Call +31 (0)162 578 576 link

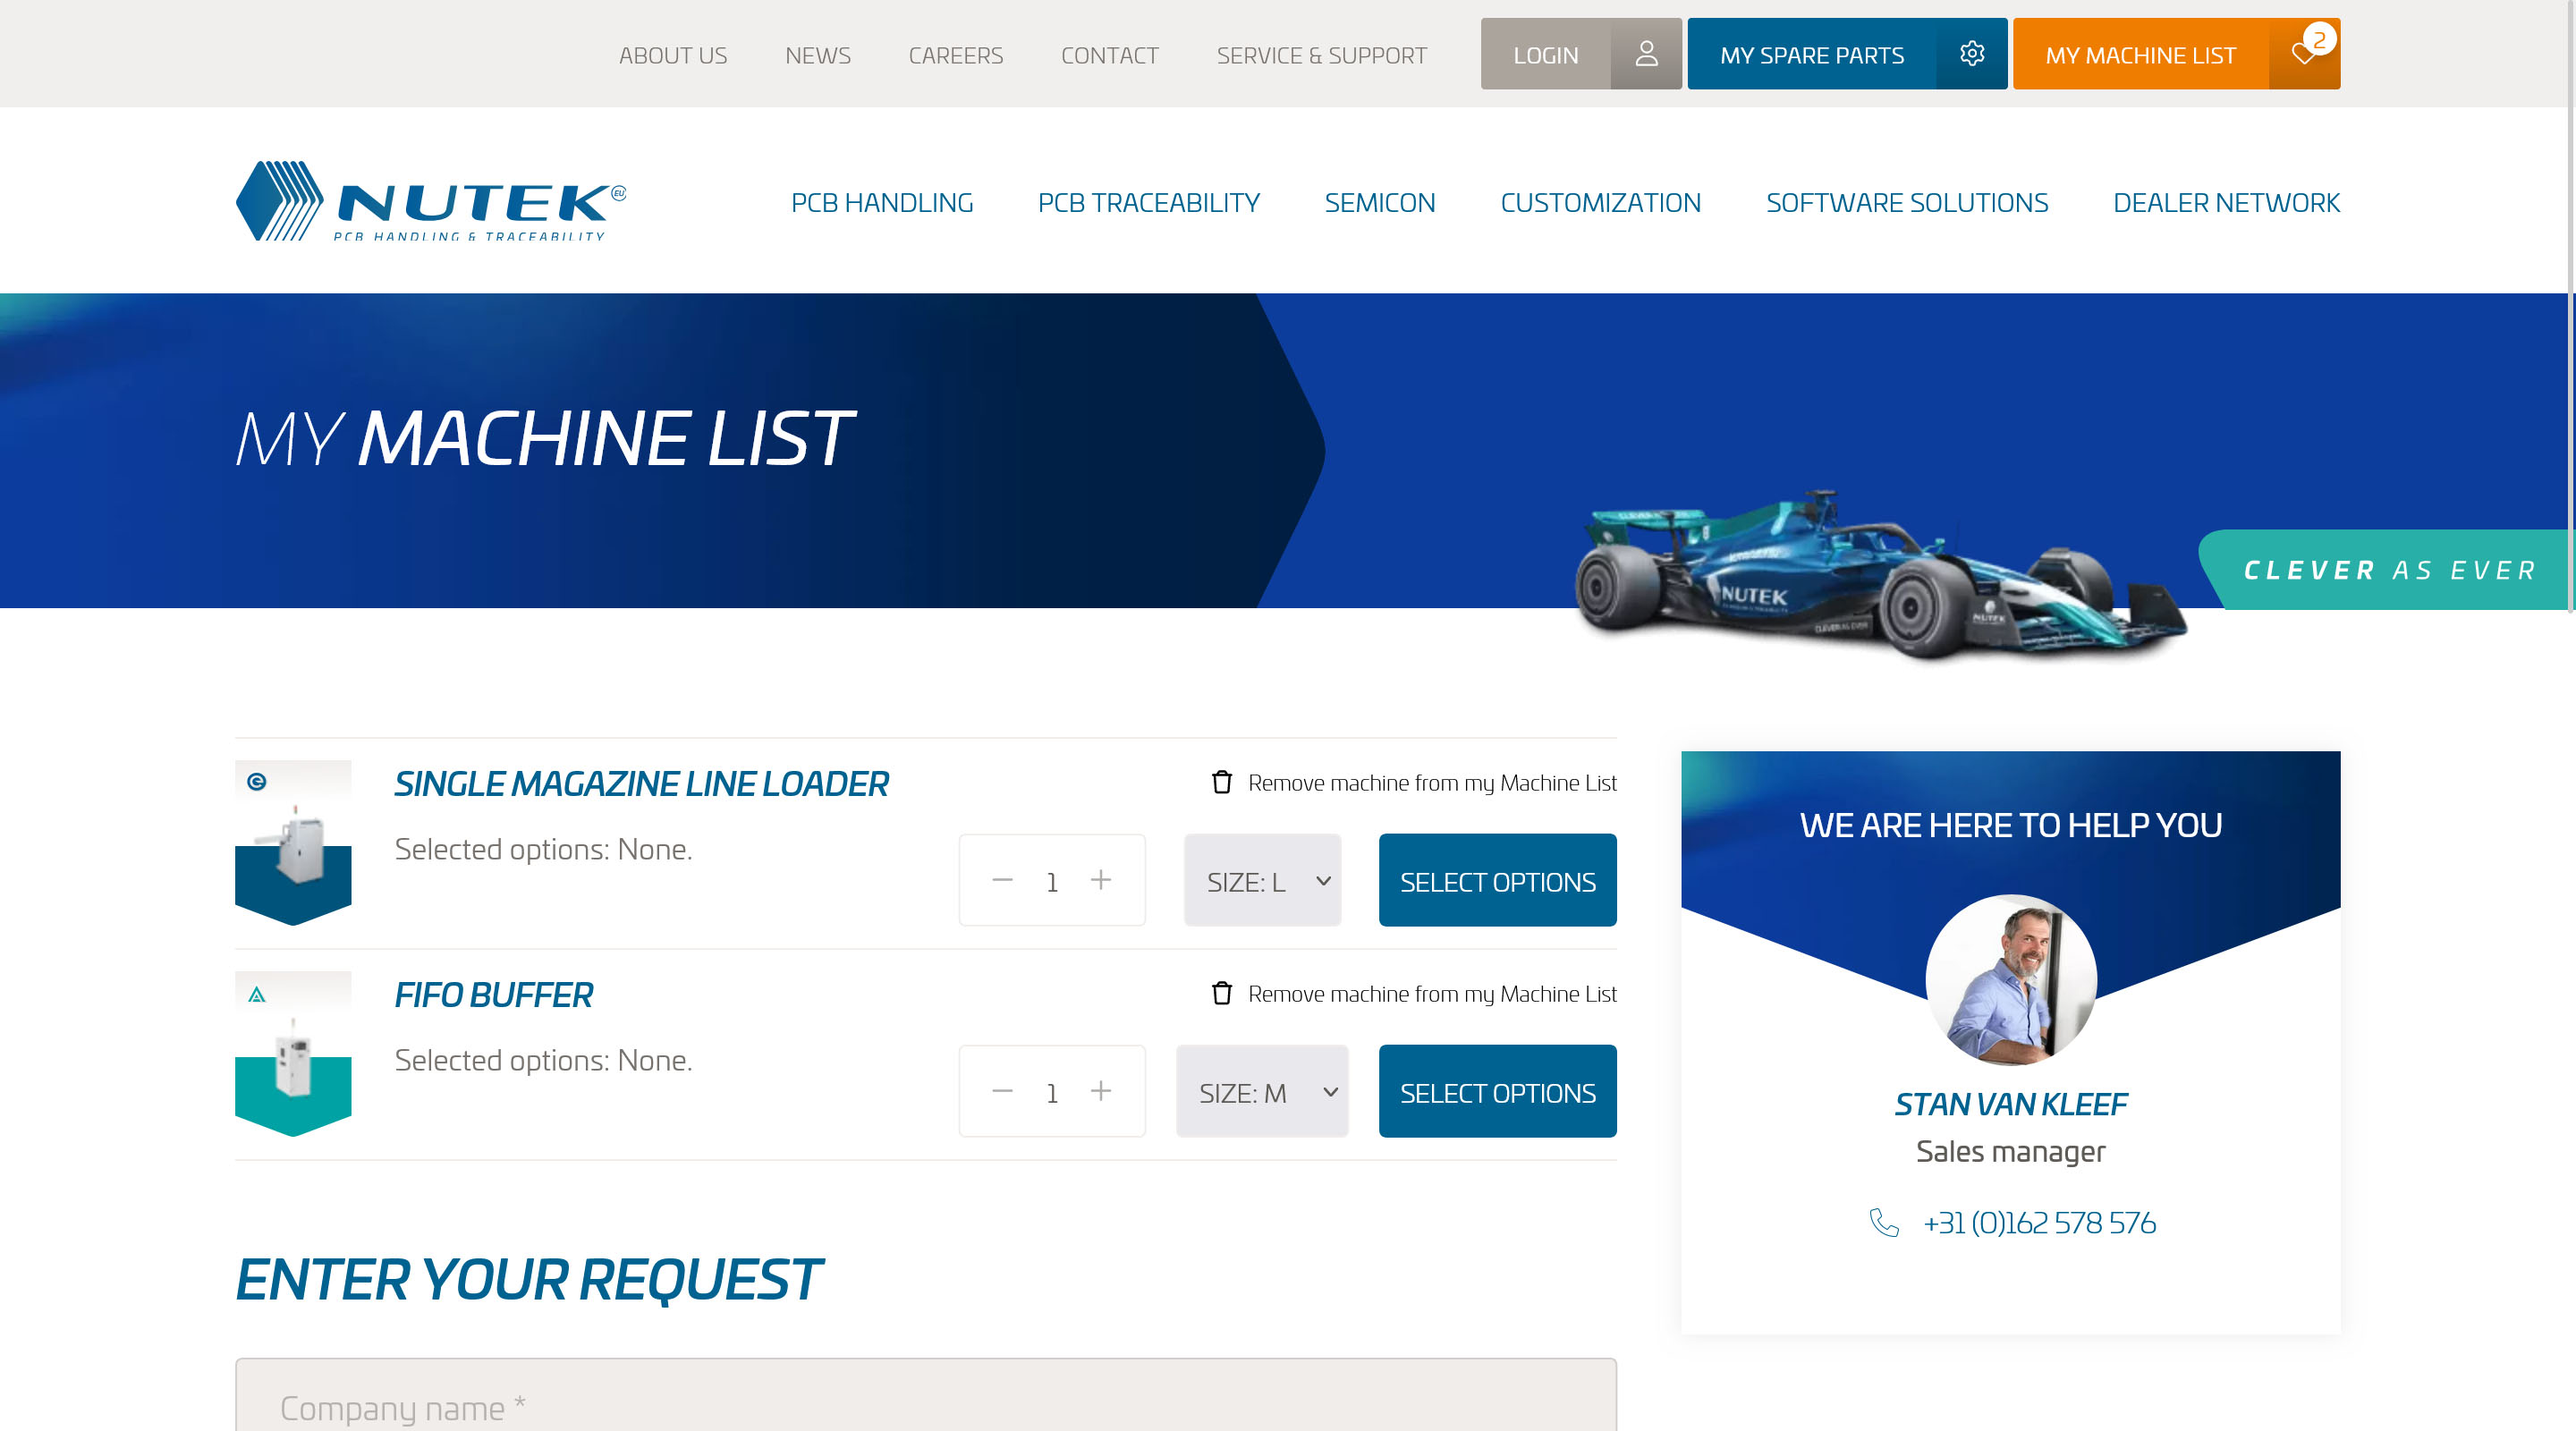(x=2038, y=1223)
